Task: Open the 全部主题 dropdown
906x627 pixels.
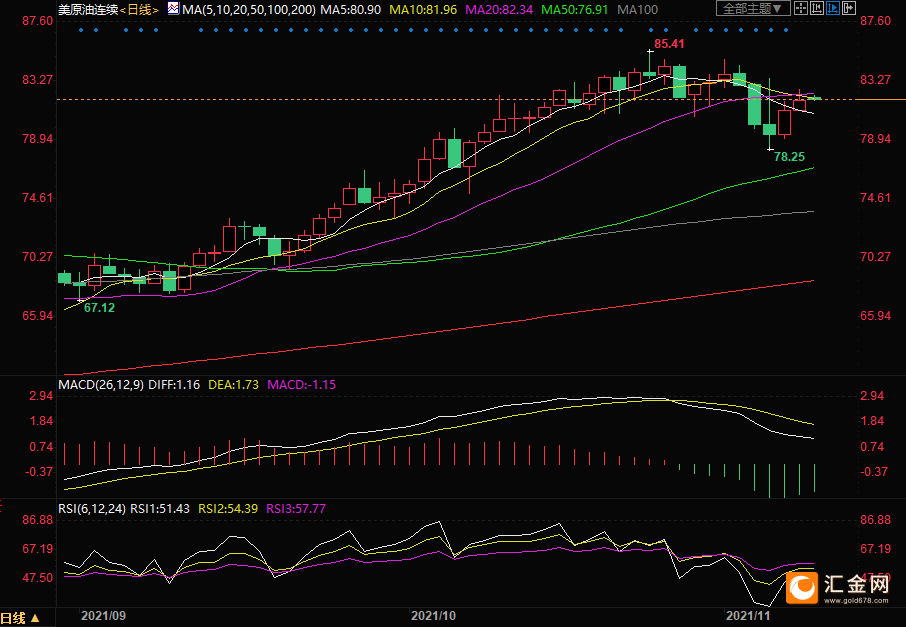Action: 753,8
